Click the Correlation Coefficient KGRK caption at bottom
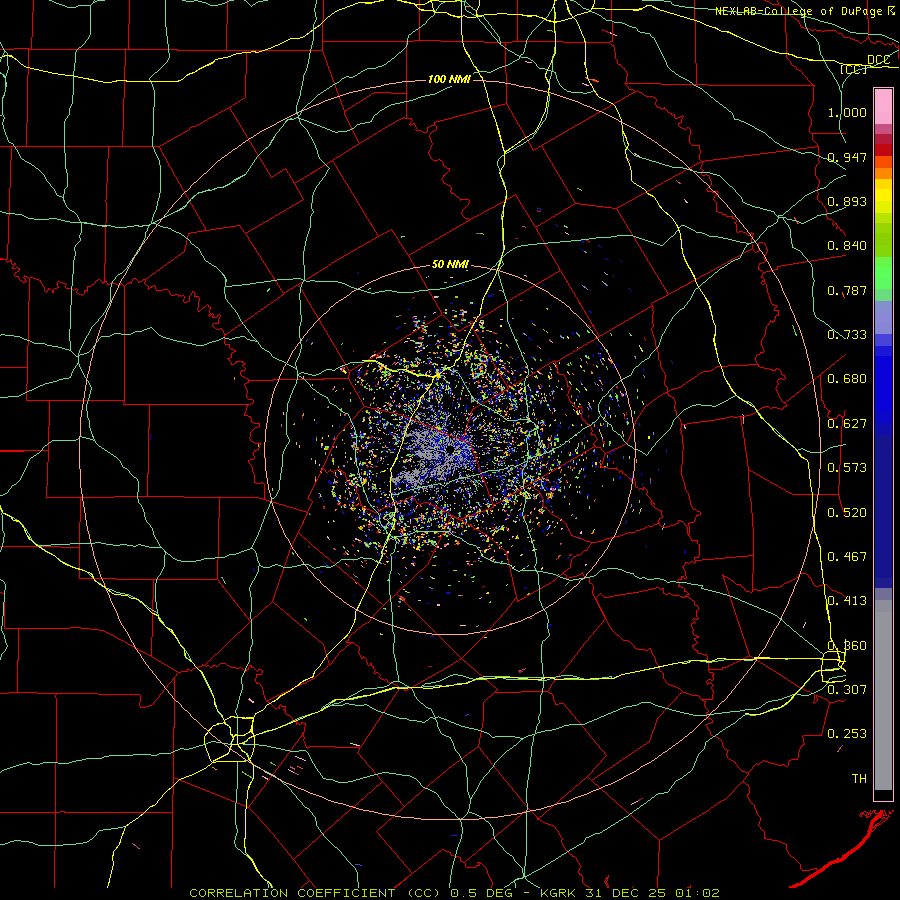The height and width of the screenshot is (900, 900). point(454,893)
